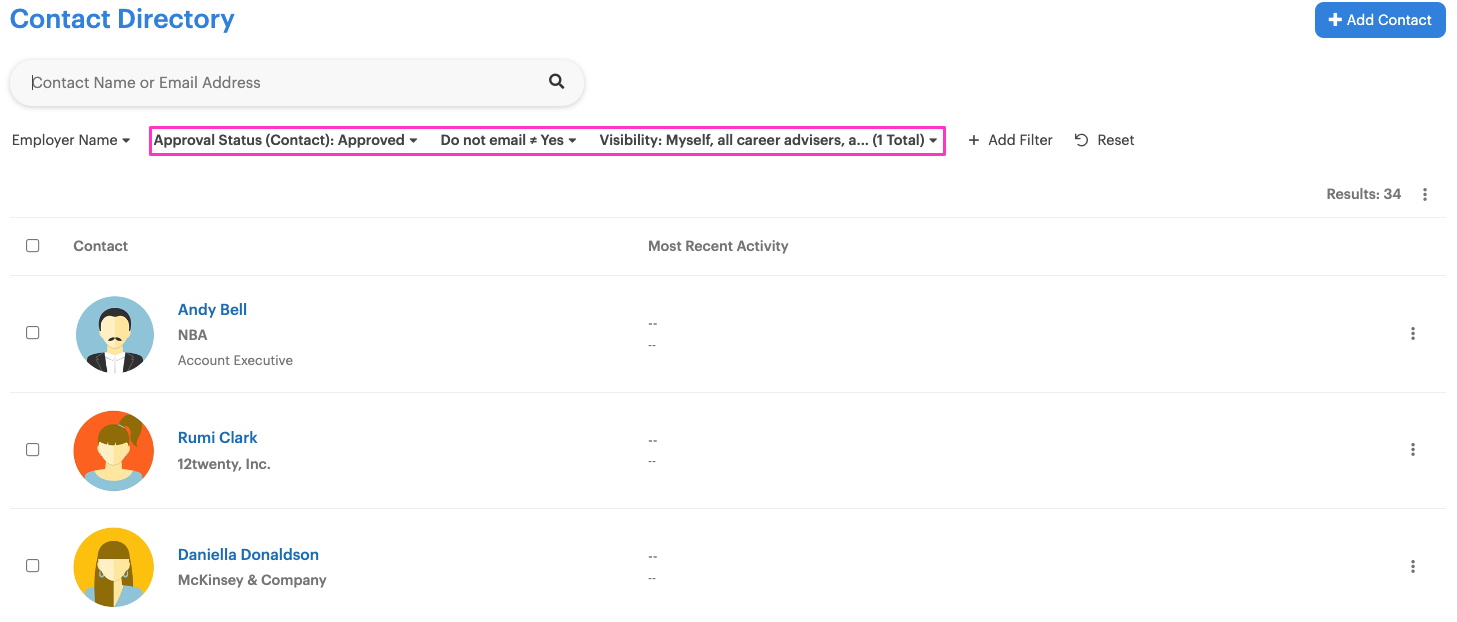Check the box for Rumi Clark
The height and width of the screenshot is (622, 1457).
pyautogui.click(x=33, y=450)
